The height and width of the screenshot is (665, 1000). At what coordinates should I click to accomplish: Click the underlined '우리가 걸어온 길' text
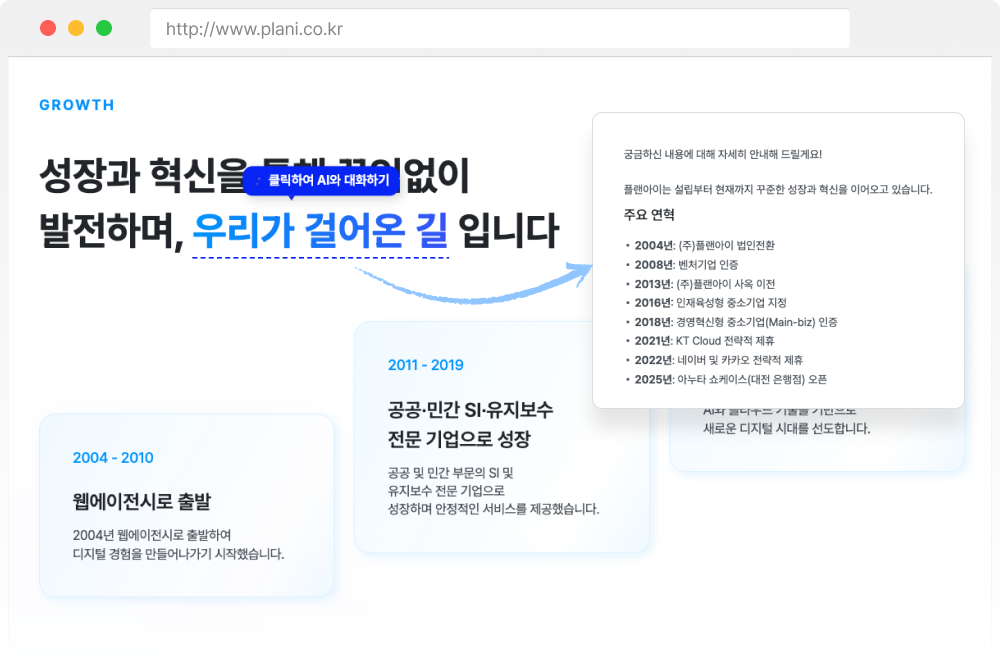320,232
